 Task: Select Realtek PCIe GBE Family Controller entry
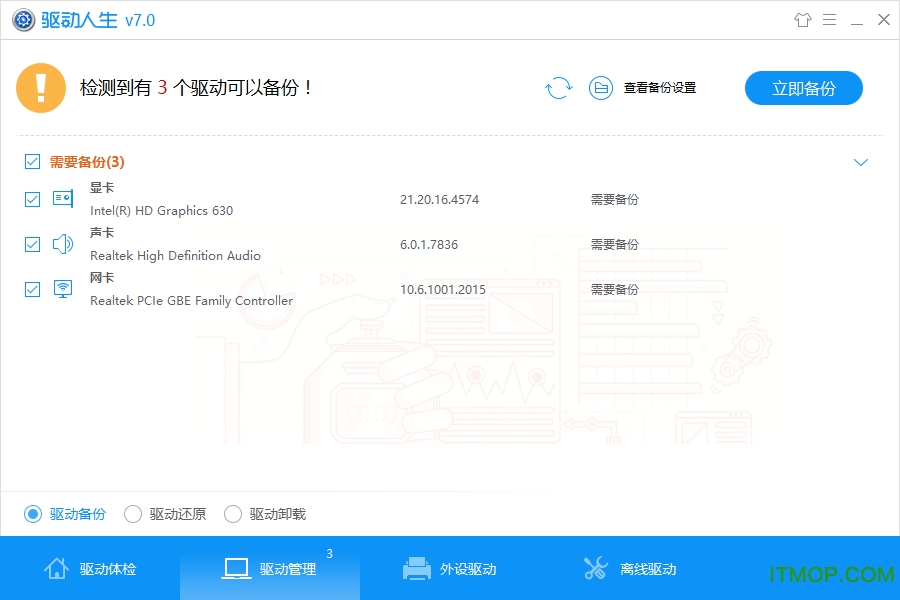click(191, 300)
